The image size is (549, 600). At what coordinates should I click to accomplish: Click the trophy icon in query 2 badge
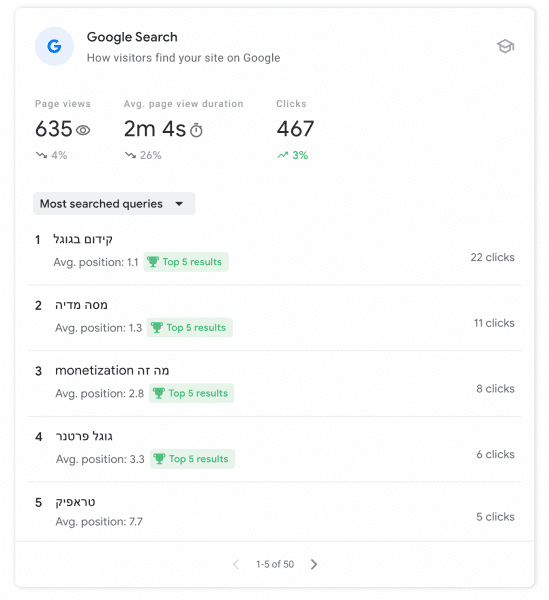point(156,328)
